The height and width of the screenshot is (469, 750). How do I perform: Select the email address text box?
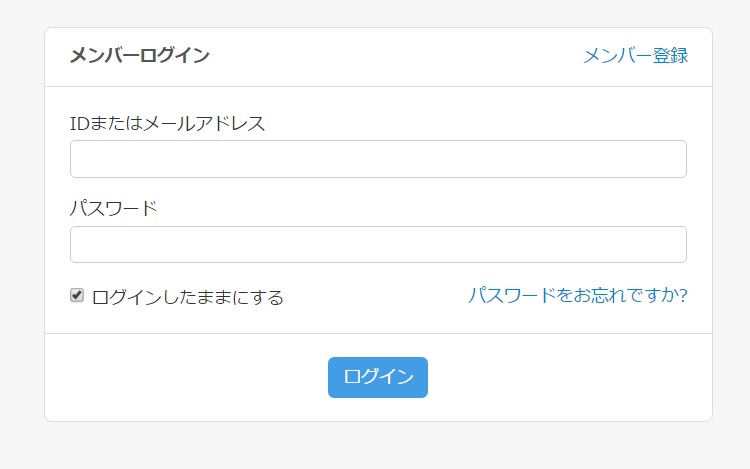click(378, 159)
